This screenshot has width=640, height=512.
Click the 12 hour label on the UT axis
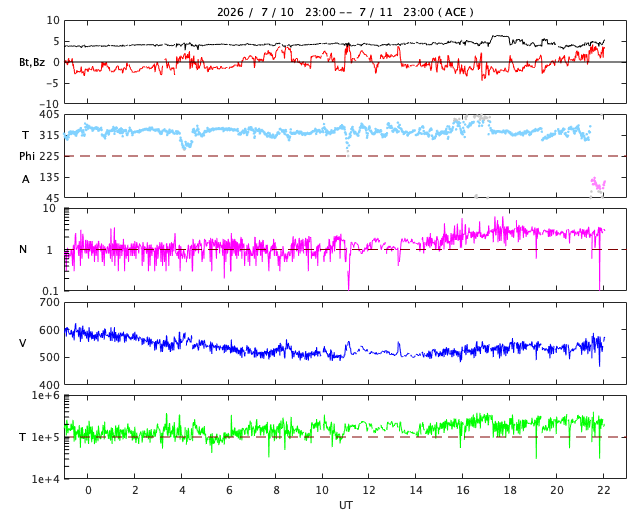click(369, 490)
